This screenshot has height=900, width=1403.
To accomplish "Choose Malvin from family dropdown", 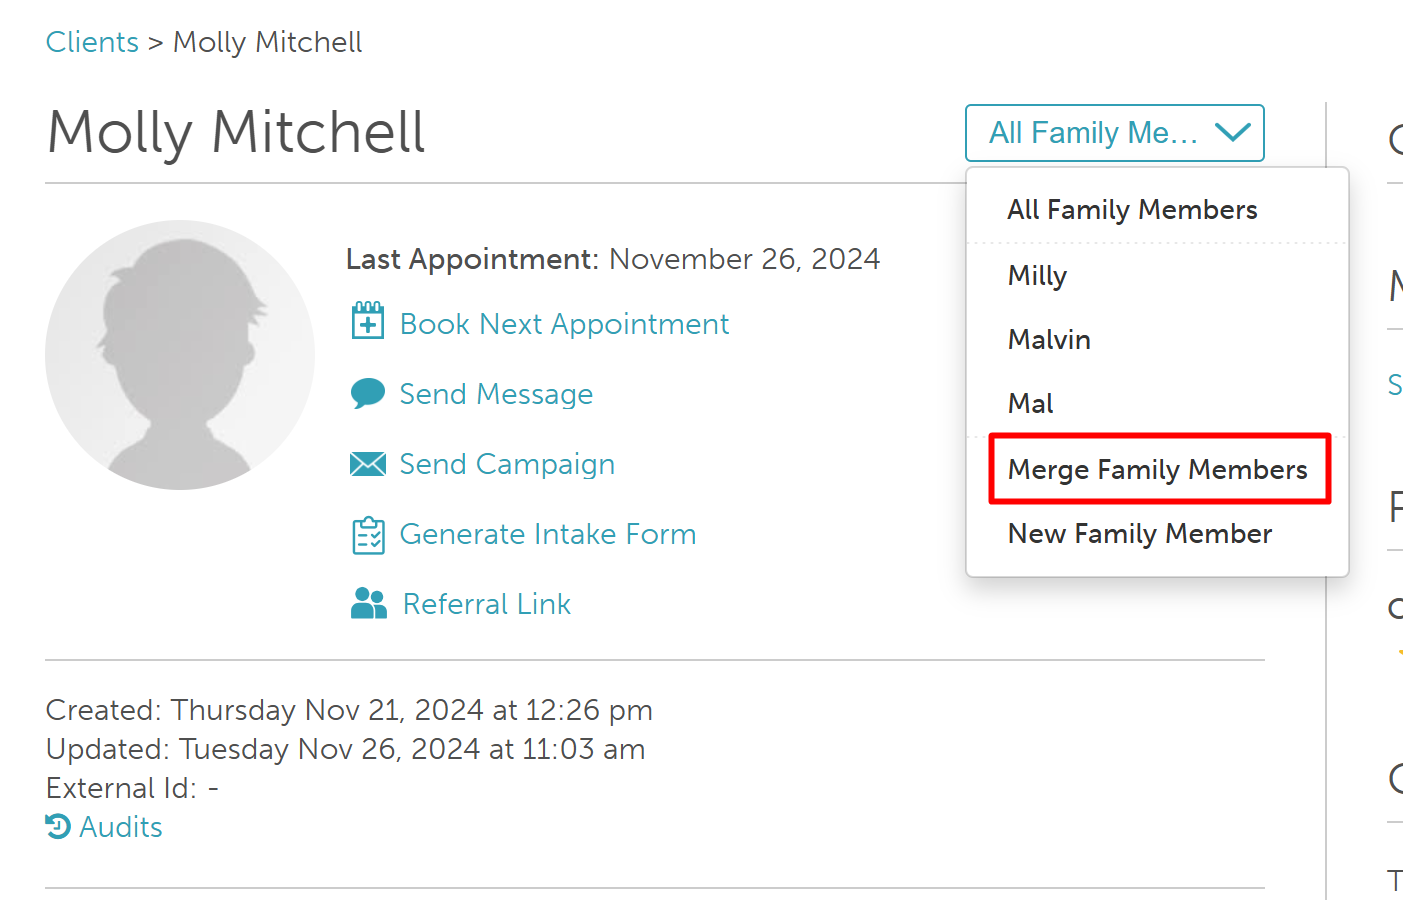I will pos(1049,340).
